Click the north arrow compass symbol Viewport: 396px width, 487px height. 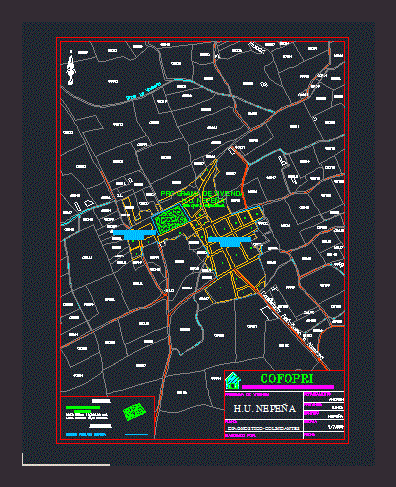[x=71, y=68]
